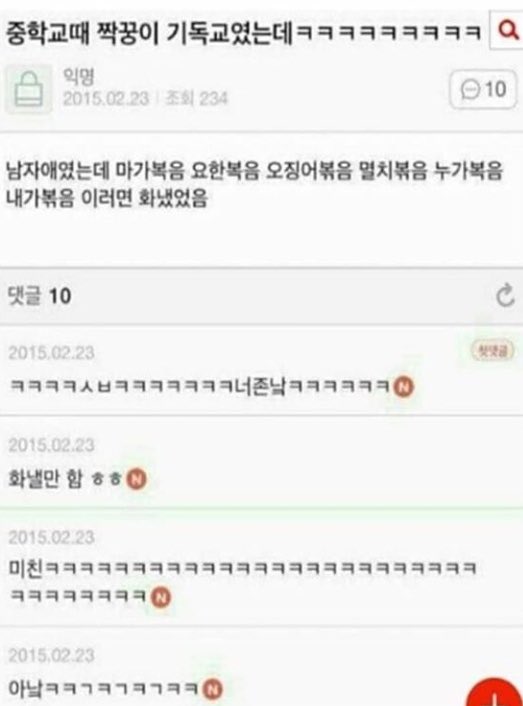Tap the red floating plus button
Screen dimensions: 523x706
(495, 693)
